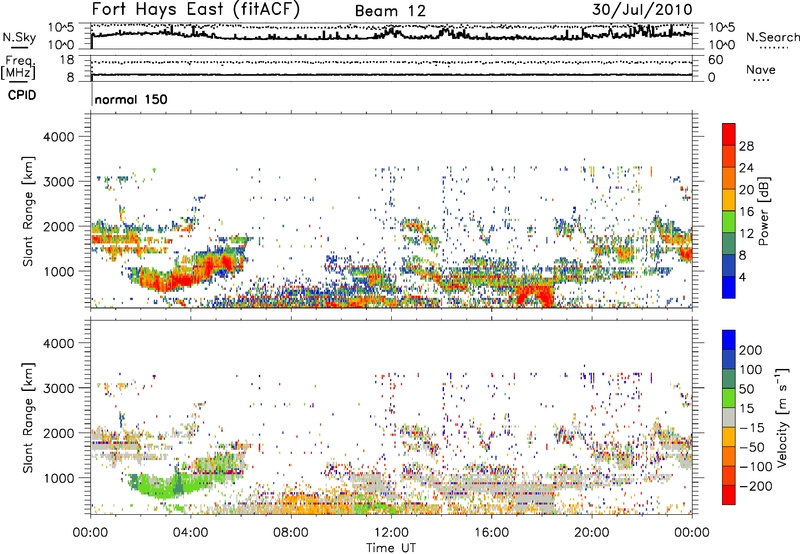This screenshot has width=800, height=554.
Task: Click the "04:00" time tick label
Action: (x=190, y=533)
